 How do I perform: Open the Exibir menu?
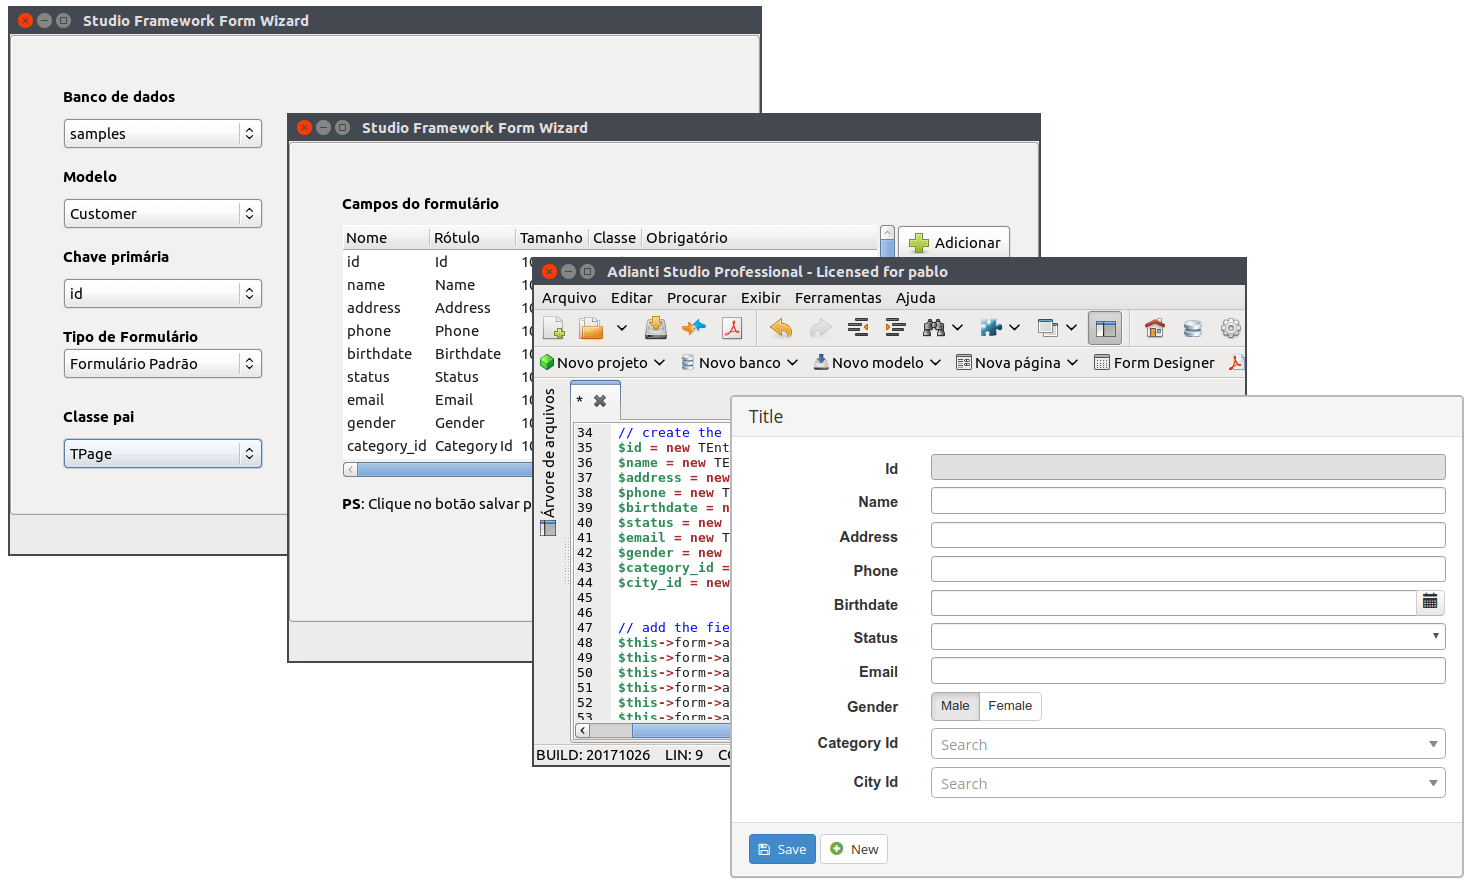[761, 298]
